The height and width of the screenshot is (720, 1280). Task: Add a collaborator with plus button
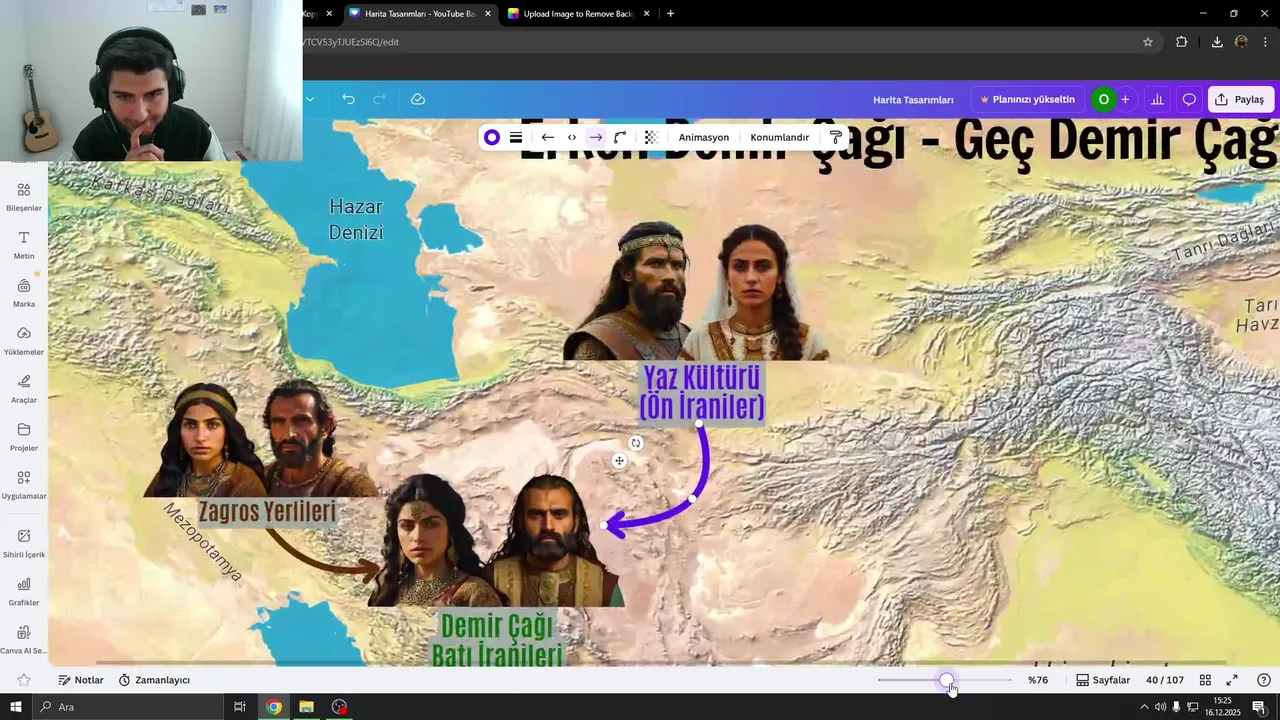1125,100
